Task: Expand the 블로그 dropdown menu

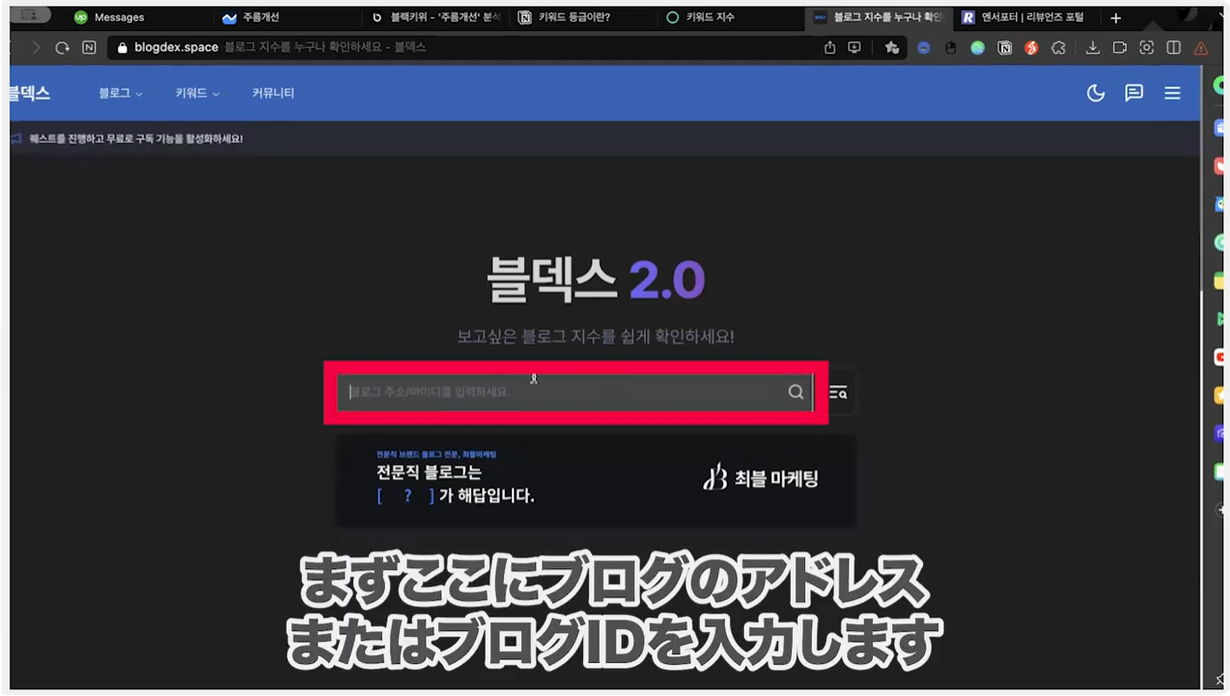Action: point(120,93)
